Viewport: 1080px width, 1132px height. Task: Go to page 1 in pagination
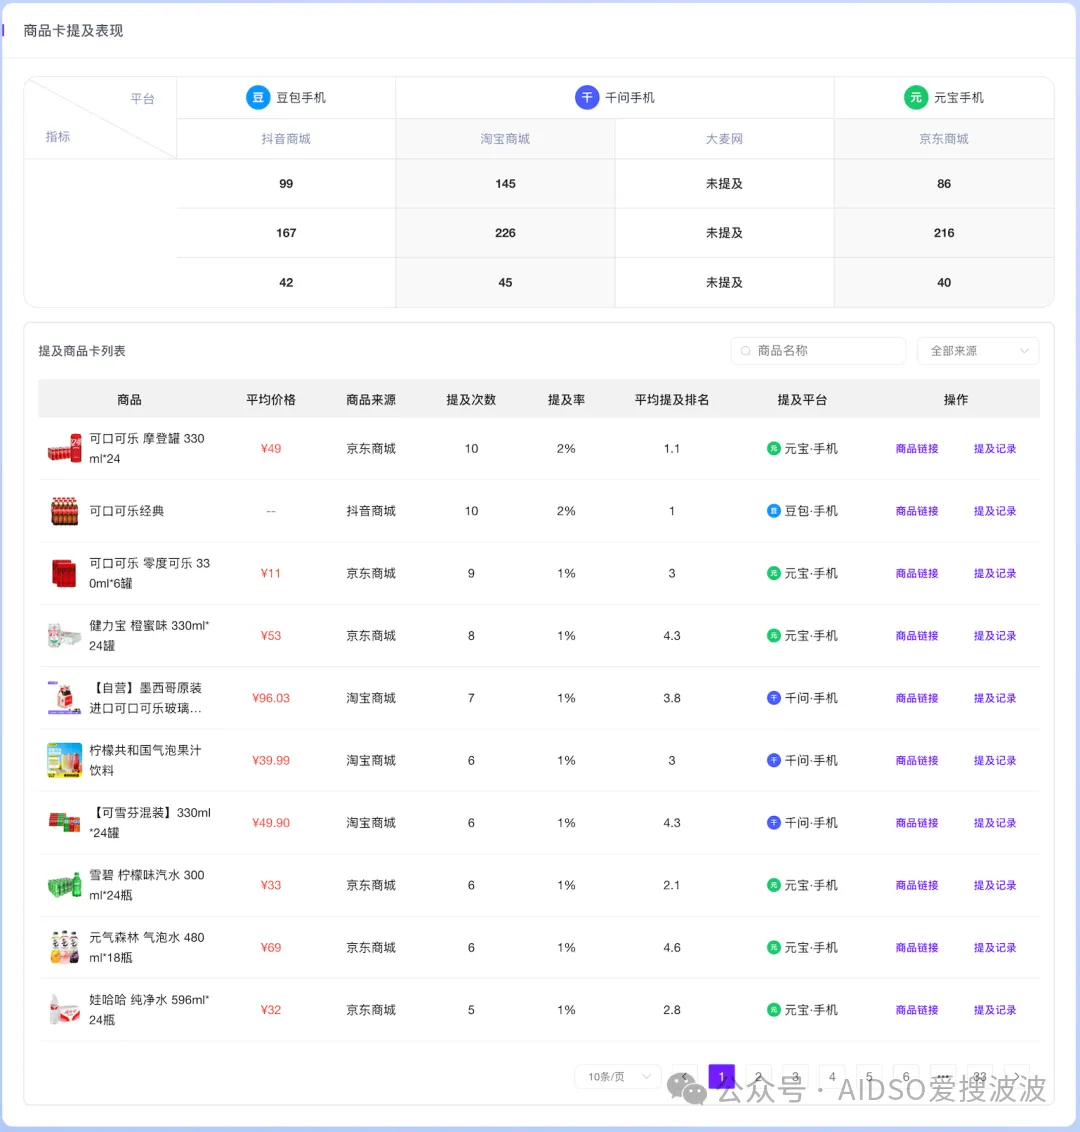pos(721,1076)
